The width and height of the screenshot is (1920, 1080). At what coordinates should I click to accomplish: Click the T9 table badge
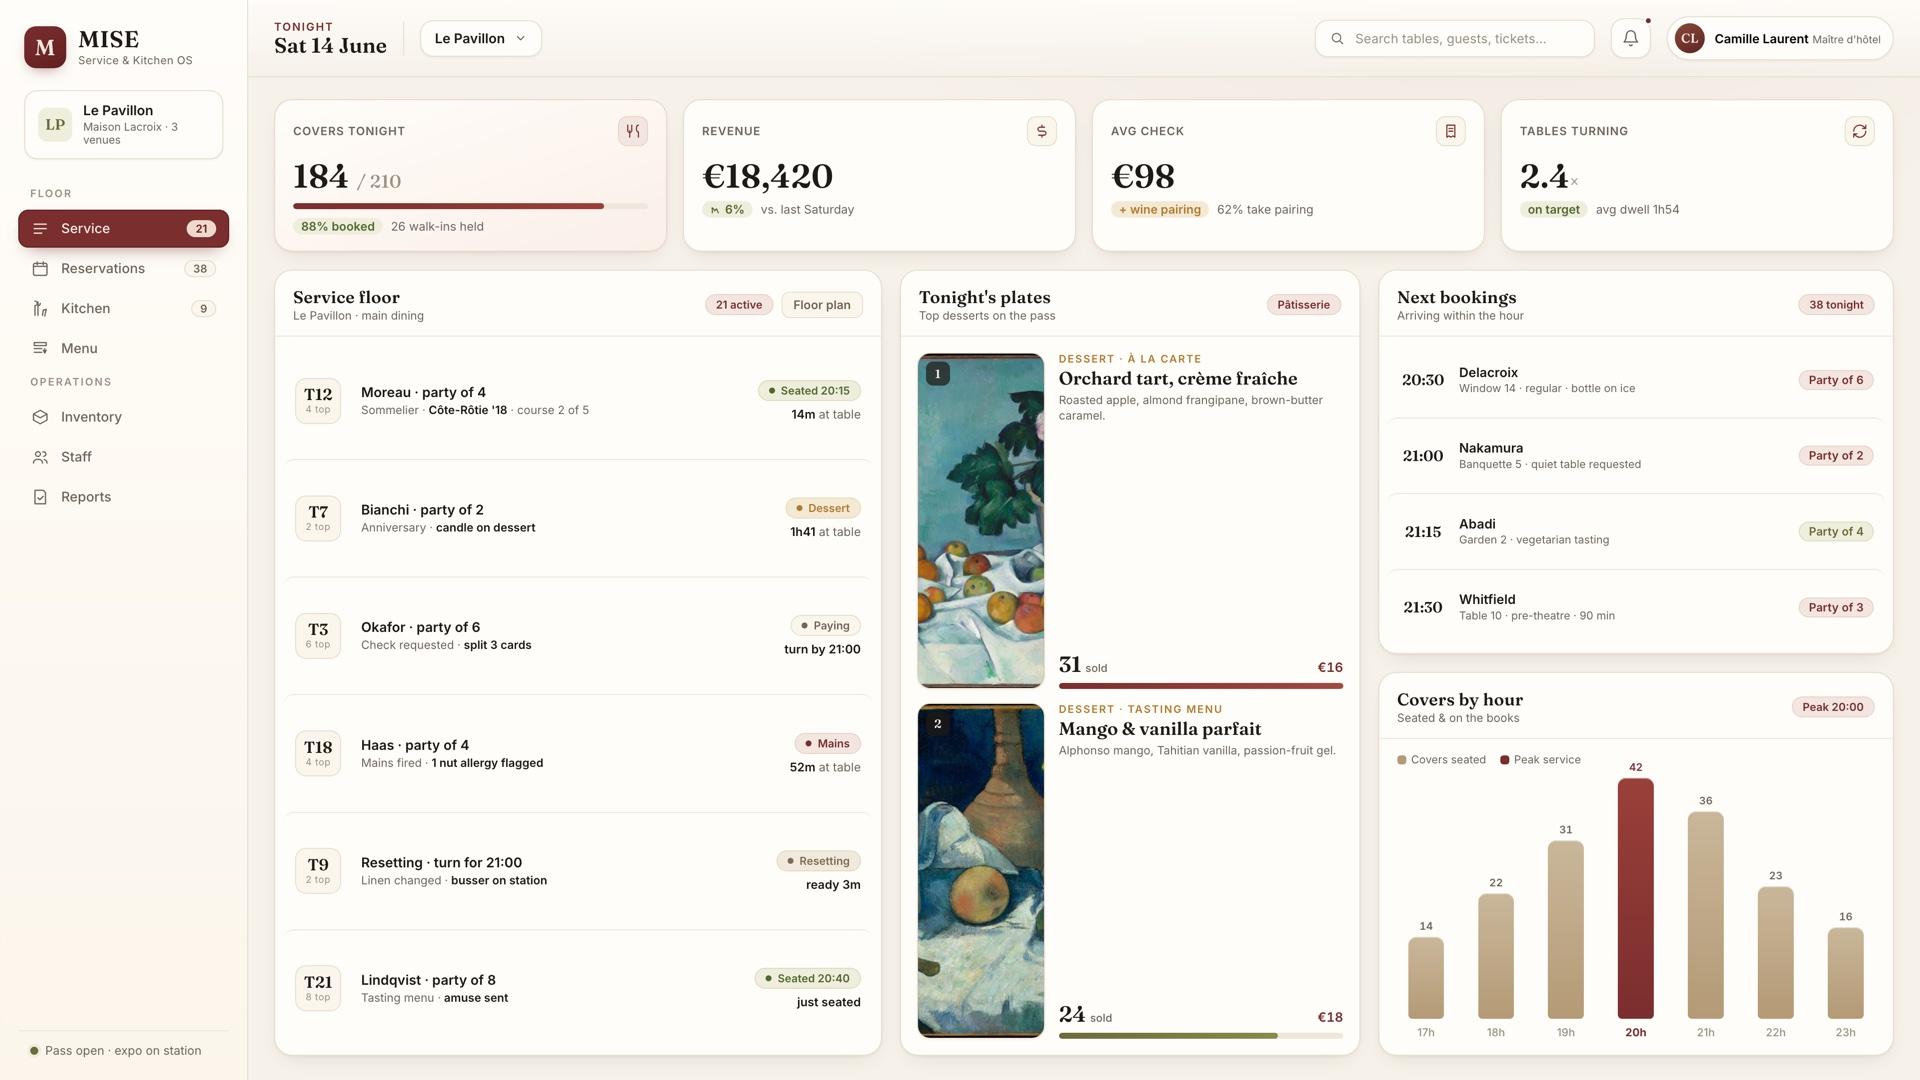(318, 871)
